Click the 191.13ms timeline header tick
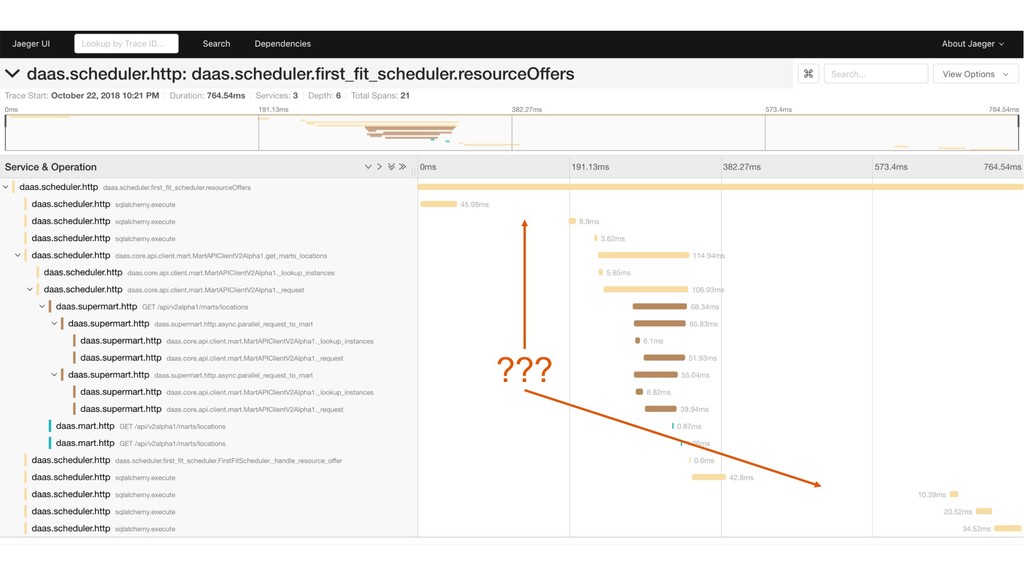 pos(590,167)
